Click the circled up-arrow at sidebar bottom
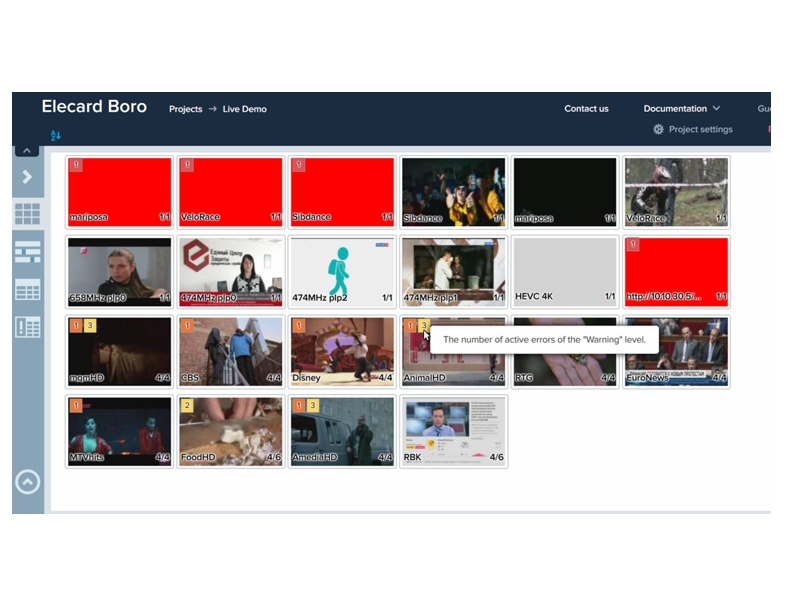800x600 pixels. (28, 482)
